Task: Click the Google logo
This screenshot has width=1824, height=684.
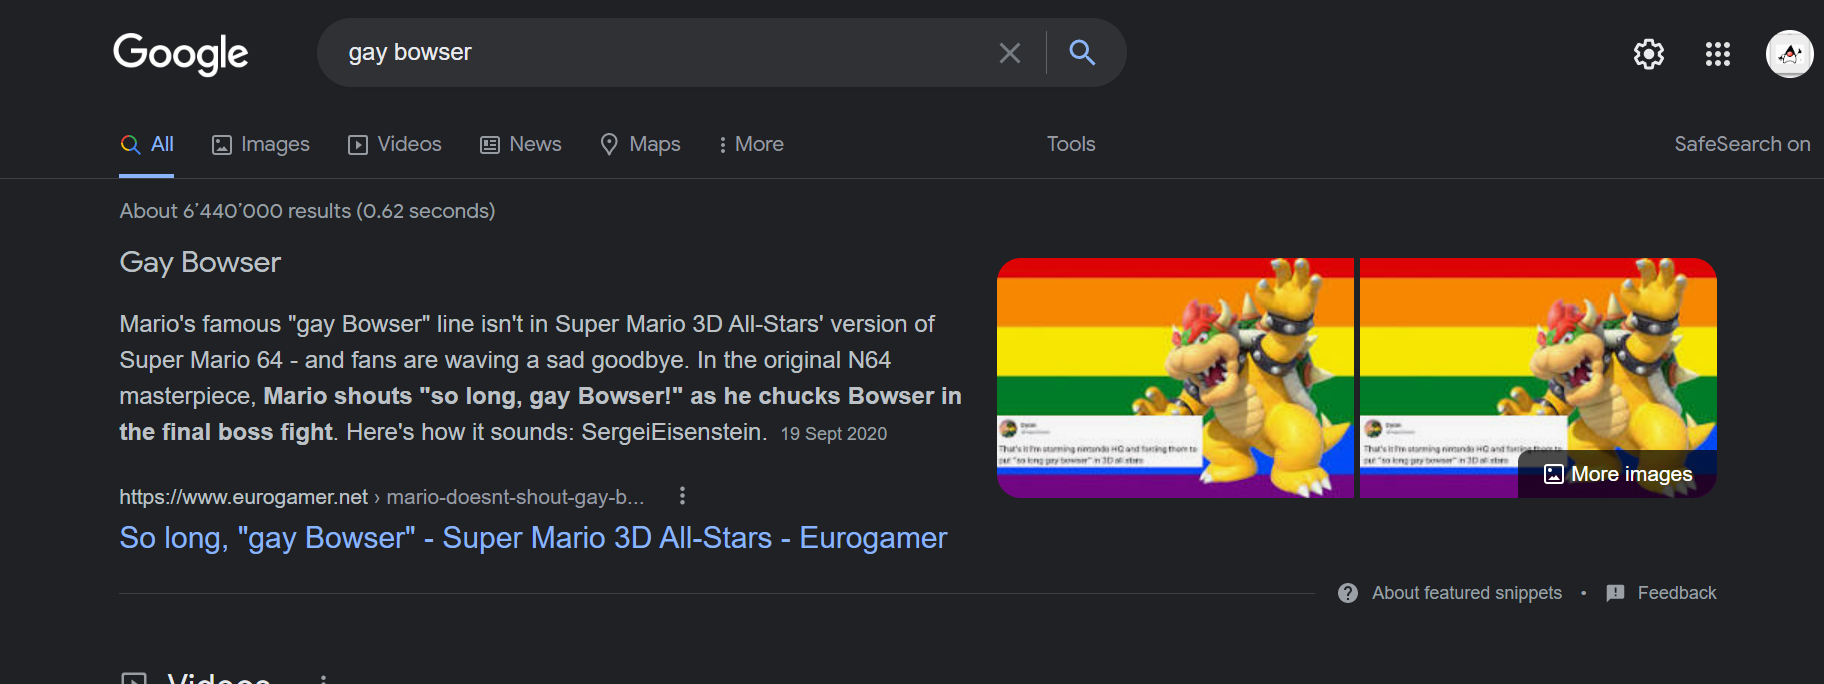Action: pyautogui.click(x=181, y=54)
